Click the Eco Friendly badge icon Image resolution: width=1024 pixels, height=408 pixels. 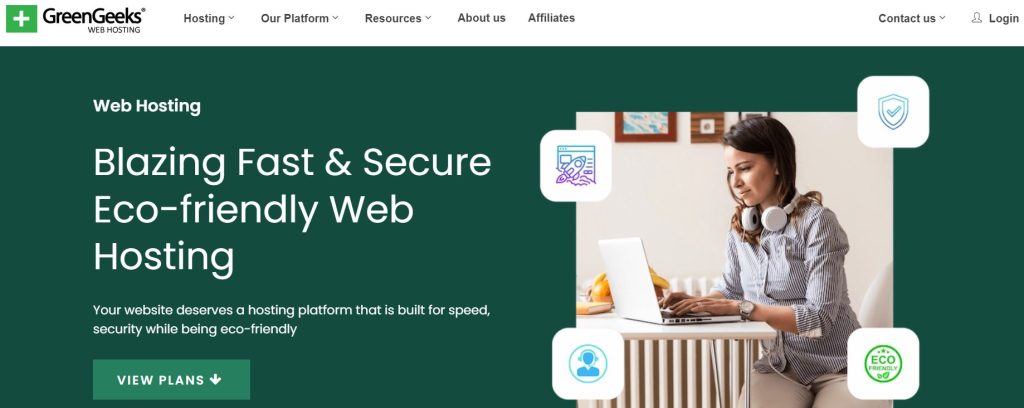tap(883, 364)
